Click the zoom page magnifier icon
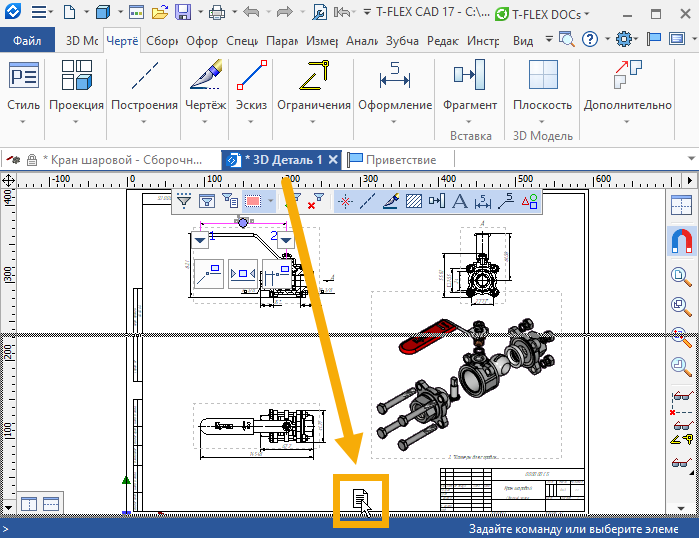Screen dimensions: 699x538 coord(681,276)
